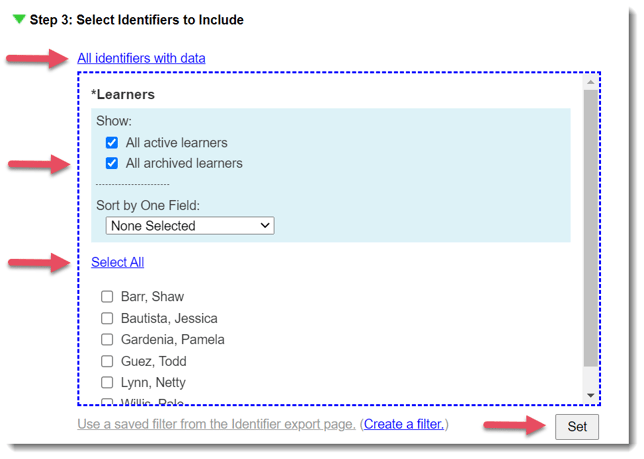
Task: Check the Barr, Shaw checkbox
Action: click(108, 297)
